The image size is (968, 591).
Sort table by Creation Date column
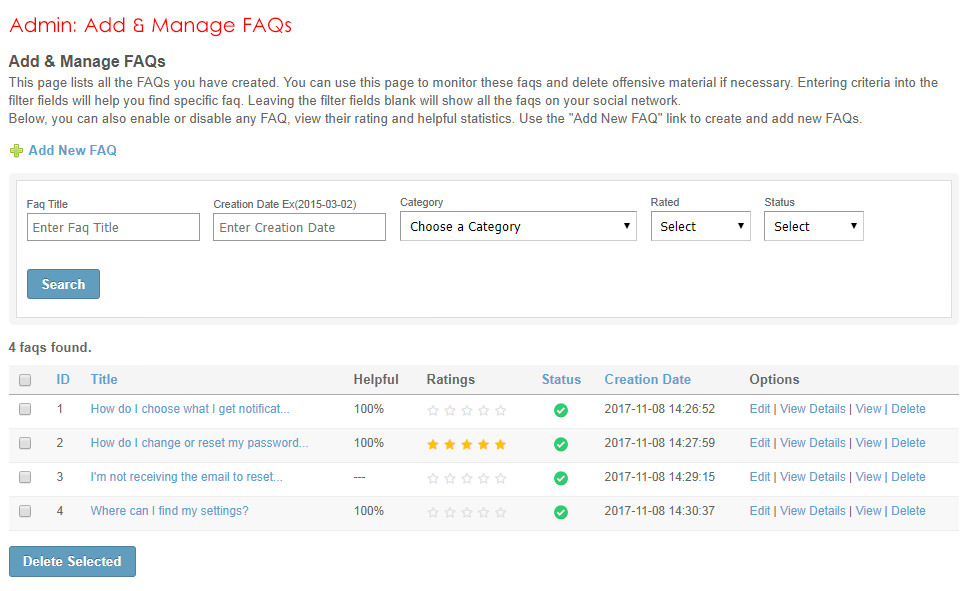pos(647,379)
